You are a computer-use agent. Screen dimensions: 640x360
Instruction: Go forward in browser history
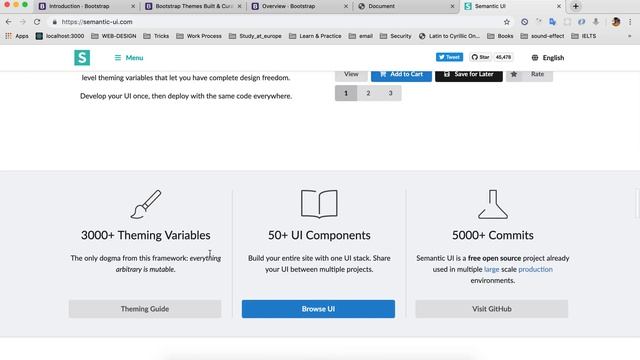pos(23,22)
